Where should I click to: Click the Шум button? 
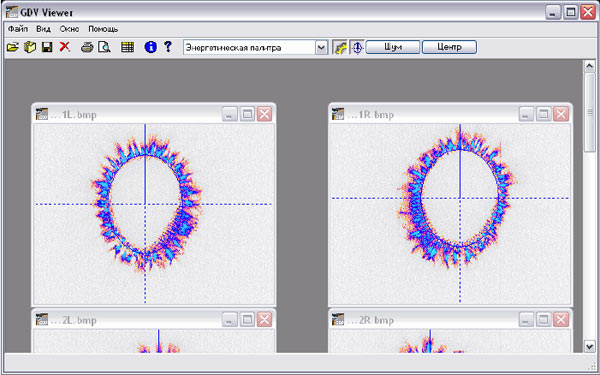coord(393,47)
